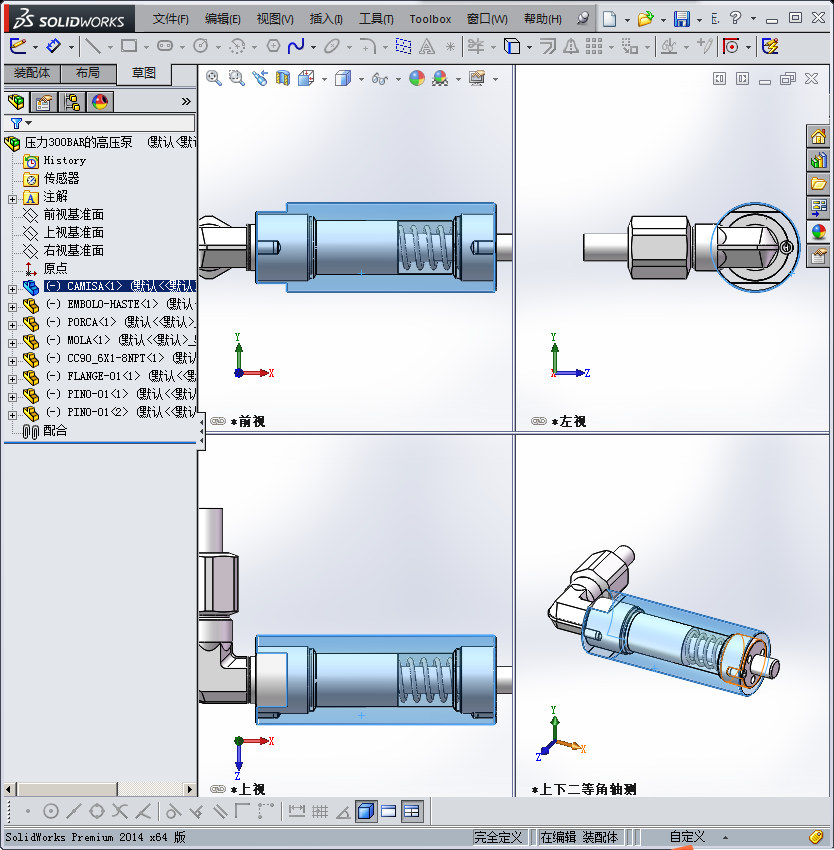
Task: Expand the EMBOLO-HASTE<1> component node
Action: coord(12,307)
